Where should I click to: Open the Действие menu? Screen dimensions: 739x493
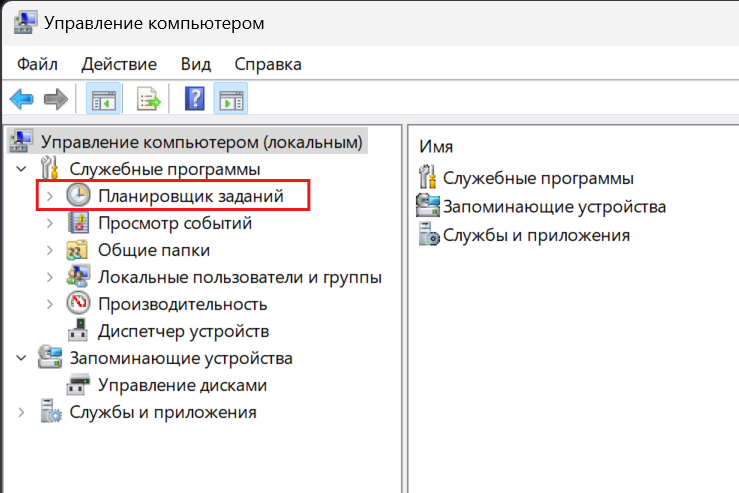click(119, 64)
